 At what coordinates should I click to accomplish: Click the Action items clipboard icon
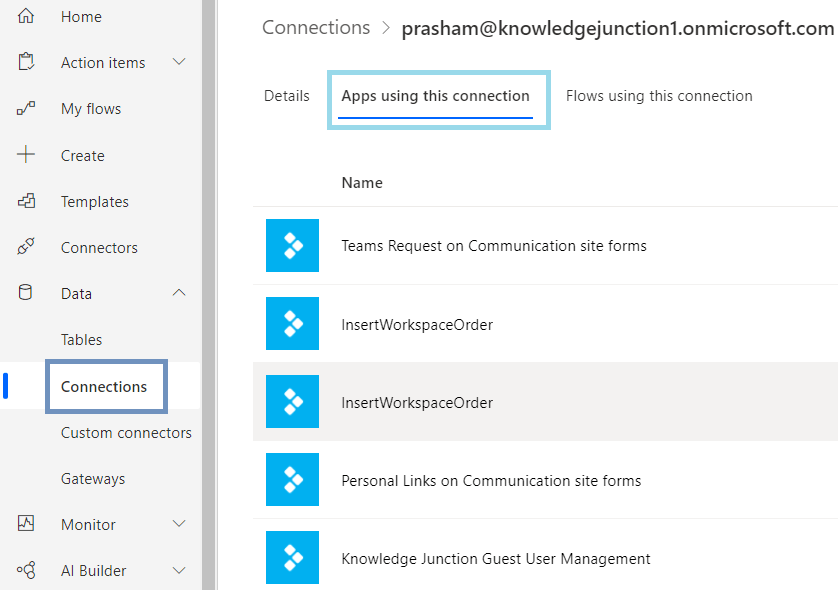coord(27,62)
